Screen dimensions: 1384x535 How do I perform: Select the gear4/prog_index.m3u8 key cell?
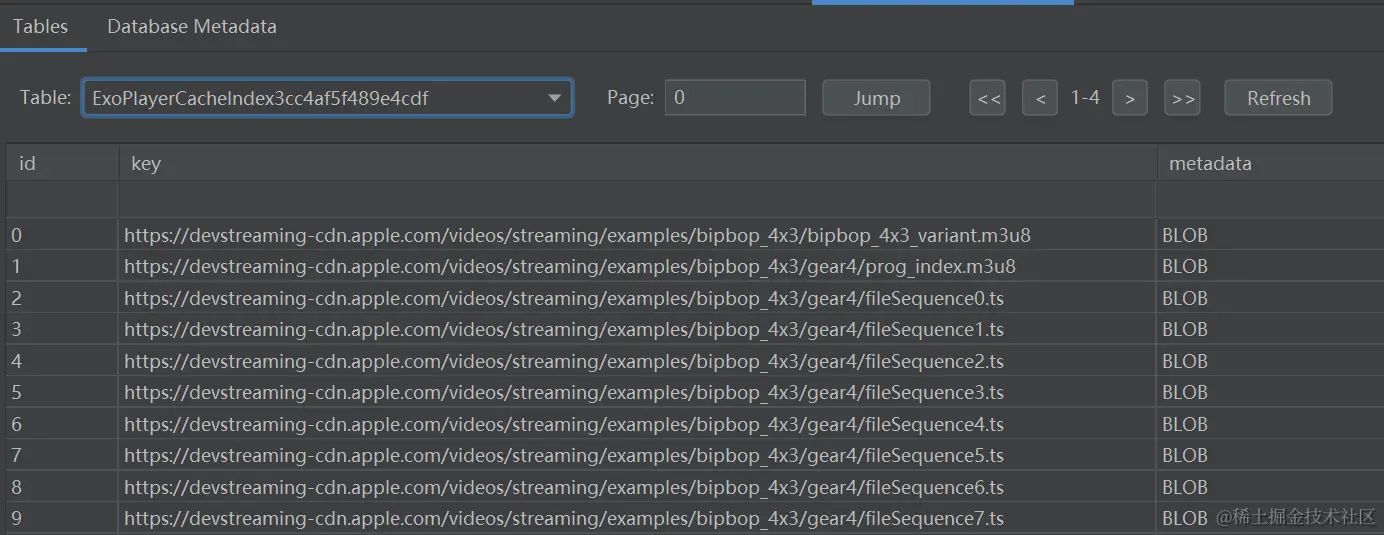point(638,267)
